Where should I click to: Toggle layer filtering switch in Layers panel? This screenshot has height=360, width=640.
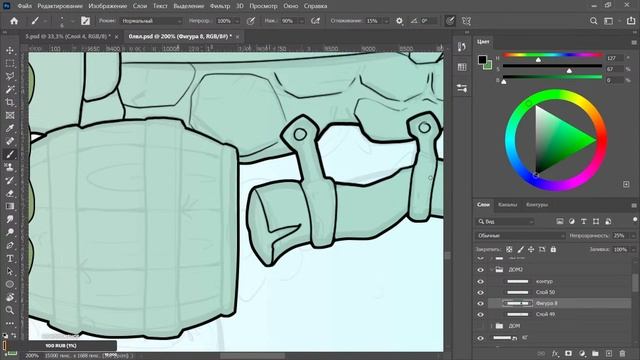pos(635,220)
